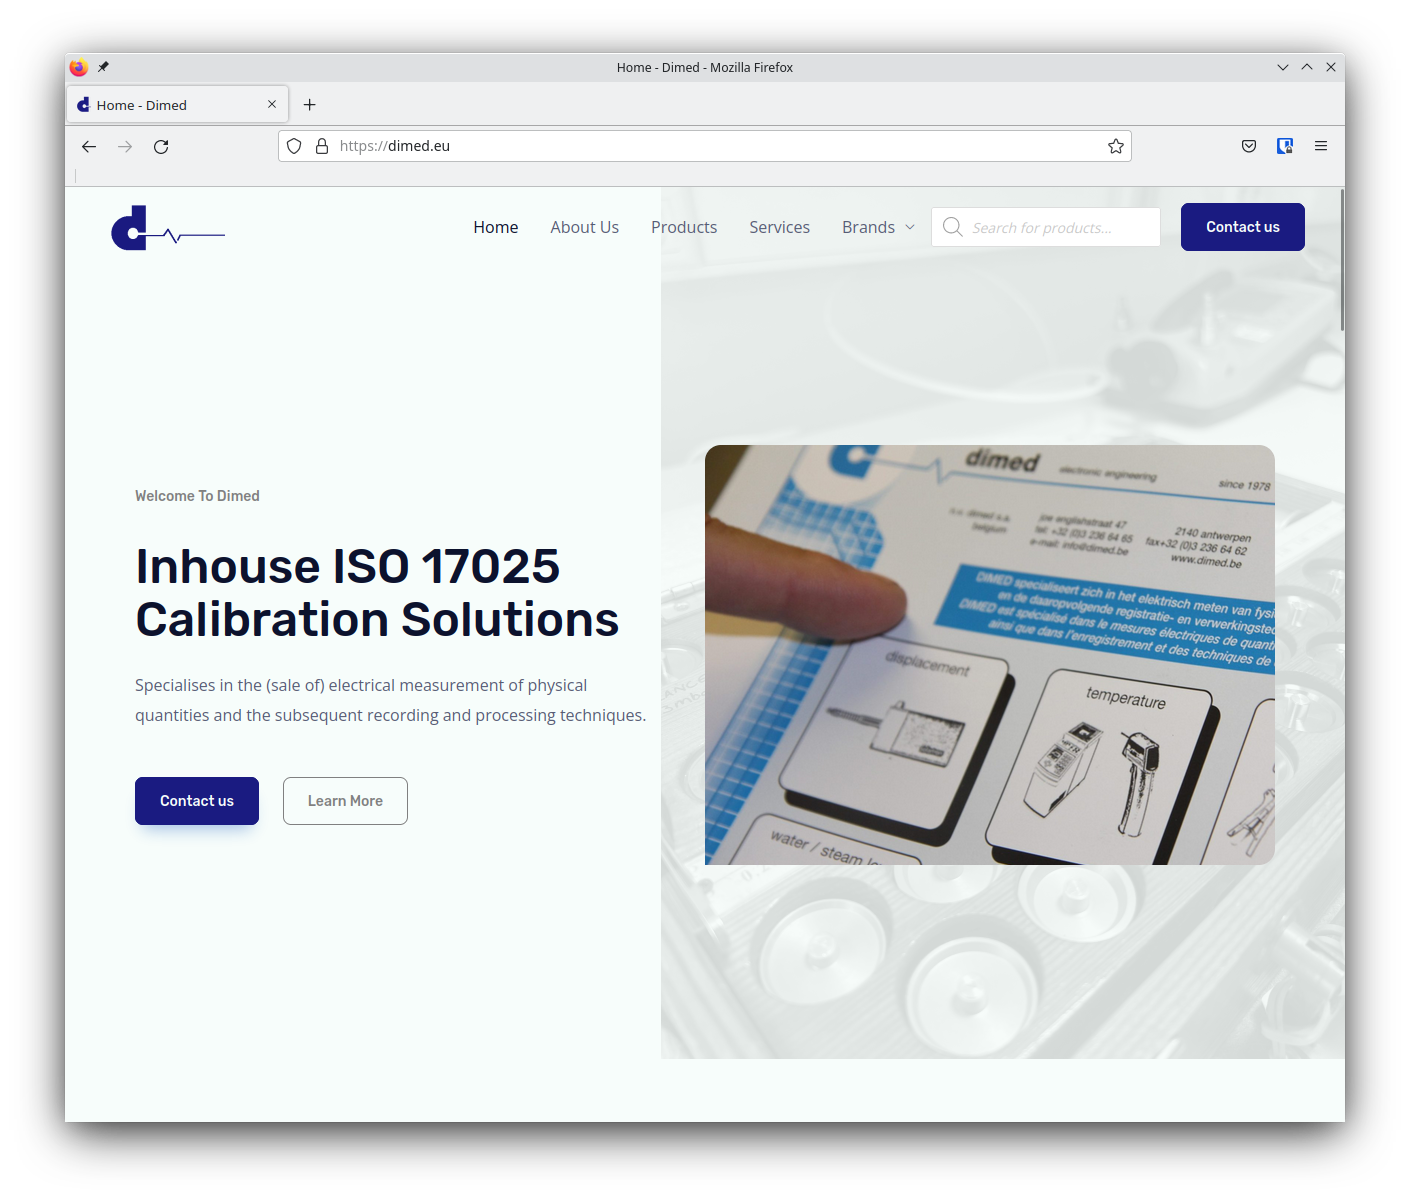Click the Save to Pocket icon
This screenshot has height=1199, width=1410.
point(1249,147)
